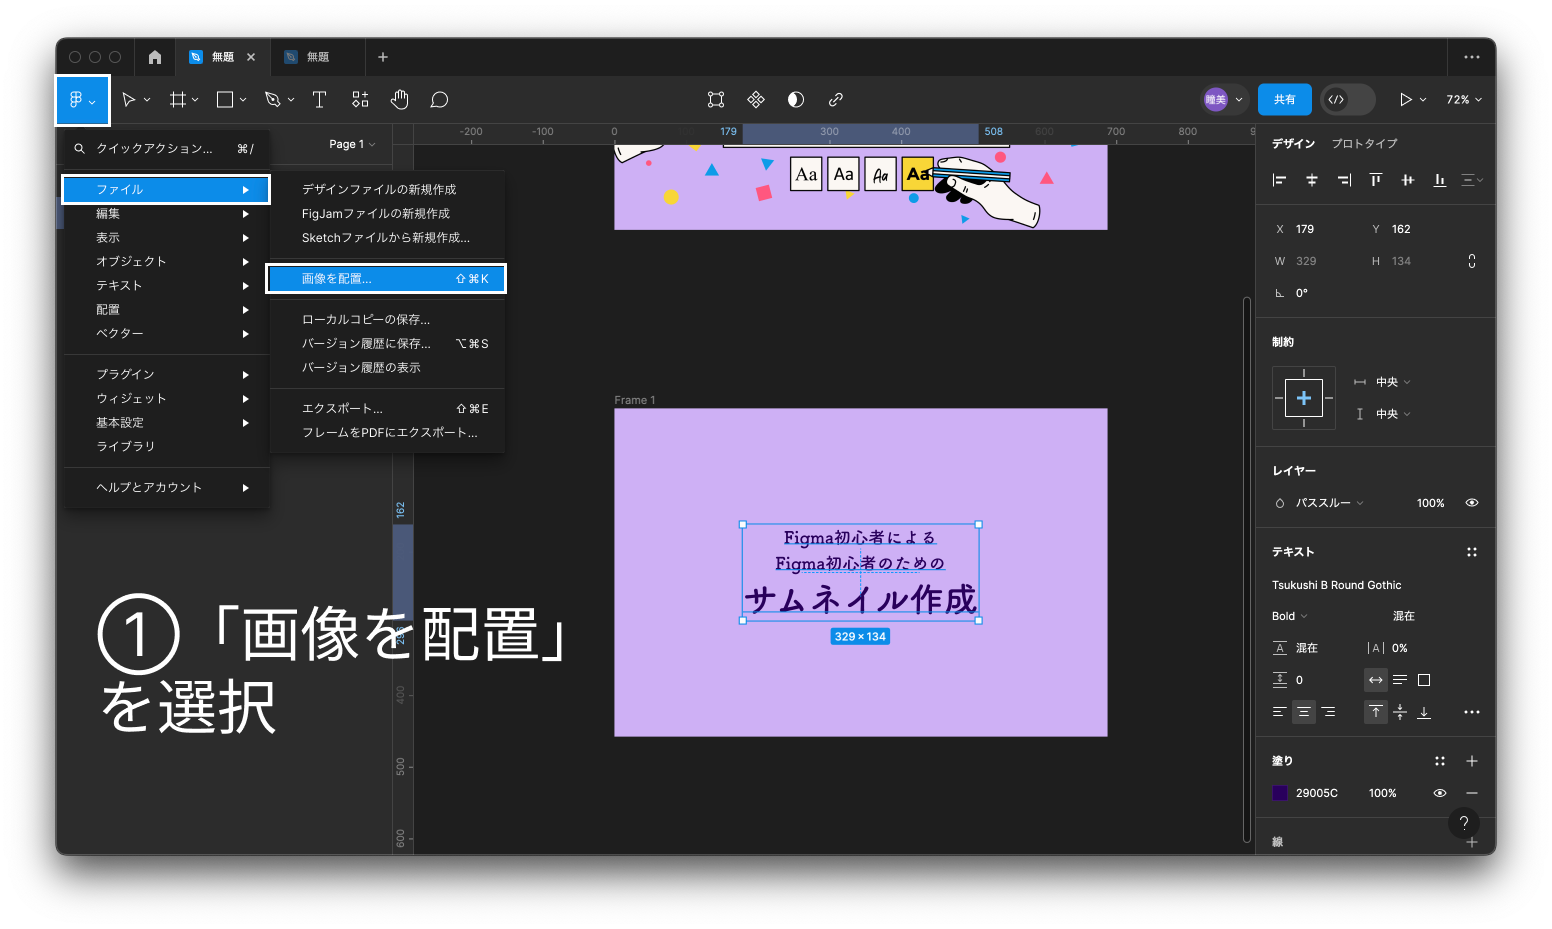Toggle fill visibility eye for 29005C
This screenshot has height=929, width=1552.
(1439, 793)
